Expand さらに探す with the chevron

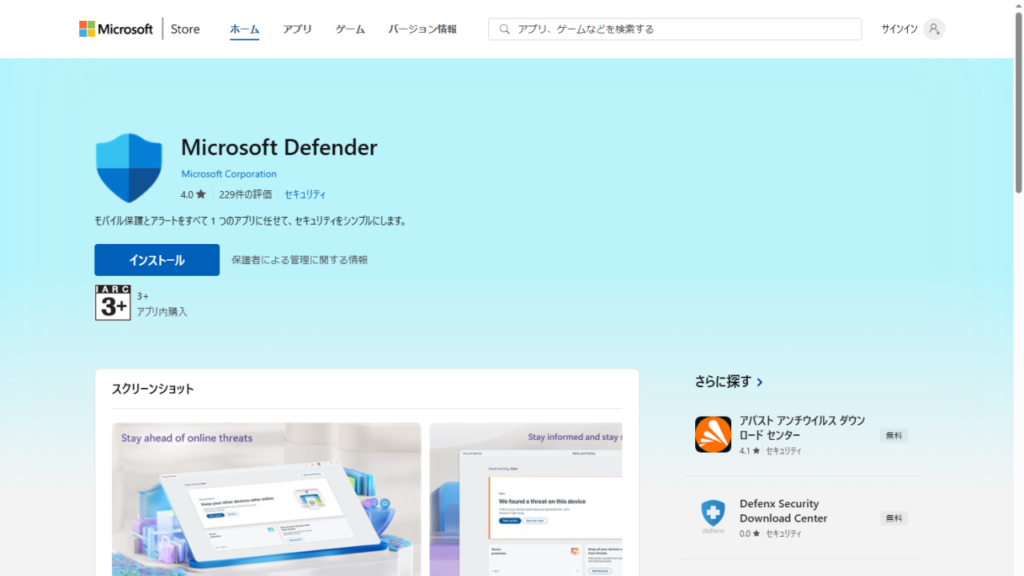click(760, 382)
